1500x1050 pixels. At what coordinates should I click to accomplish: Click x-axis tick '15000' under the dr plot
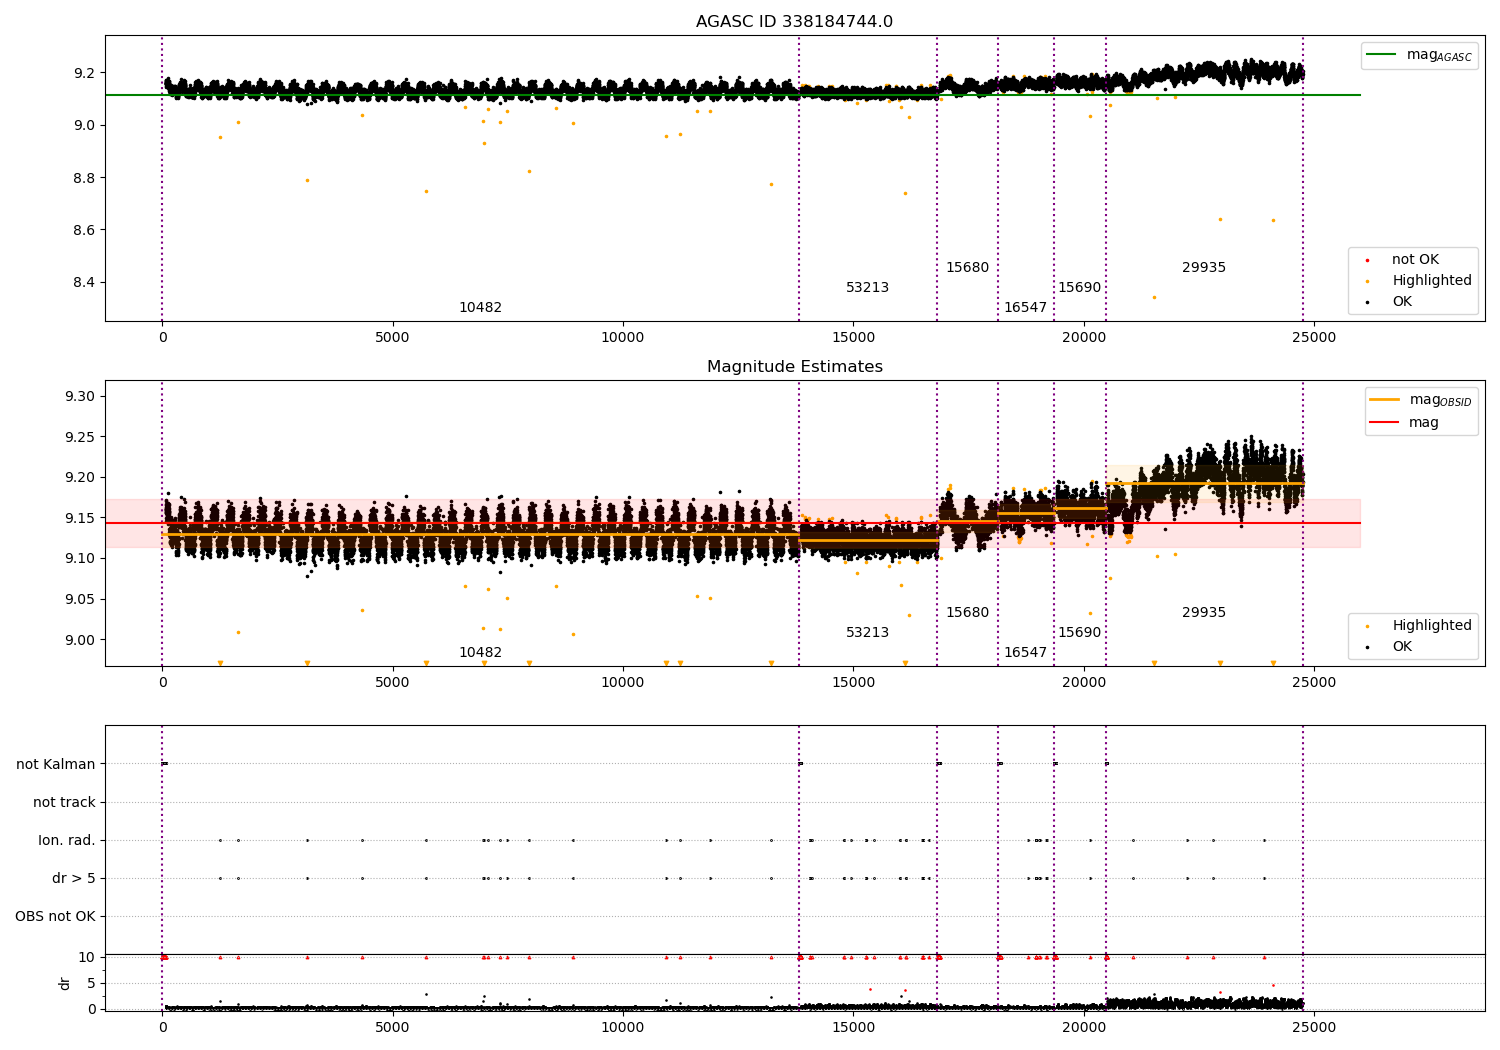(x=853, y=1027)
